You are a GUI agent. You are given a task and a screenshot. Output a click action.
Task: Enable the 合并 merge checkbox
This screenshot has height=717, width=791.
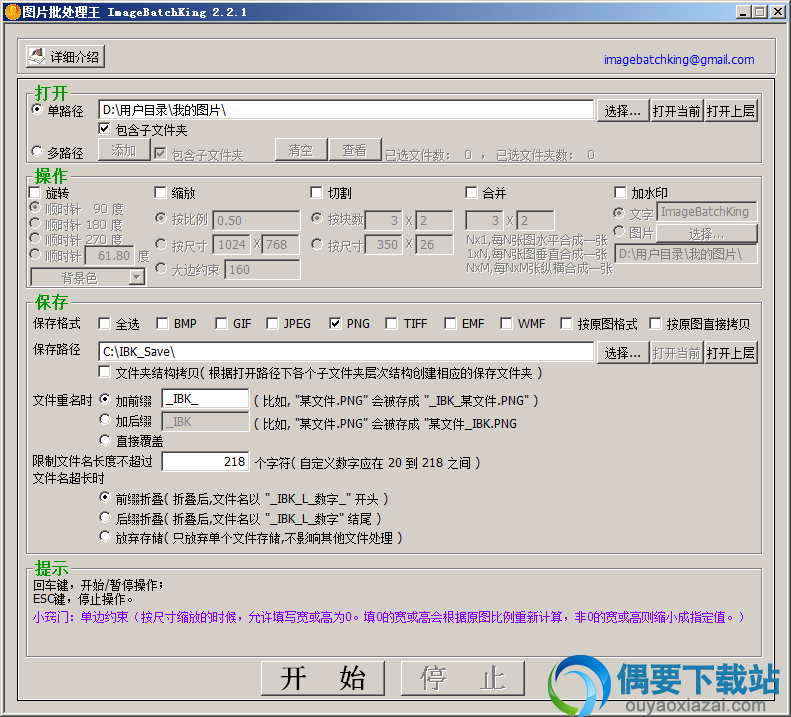[x=471, y=192]
